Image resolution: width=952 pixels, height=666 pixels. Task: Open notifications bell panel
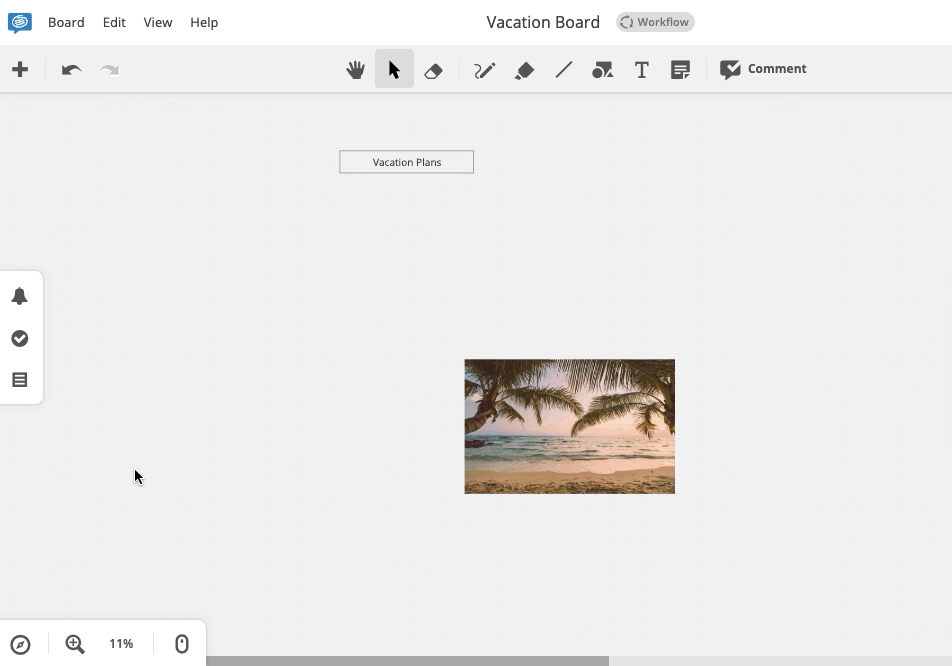[x=20, y=297]
